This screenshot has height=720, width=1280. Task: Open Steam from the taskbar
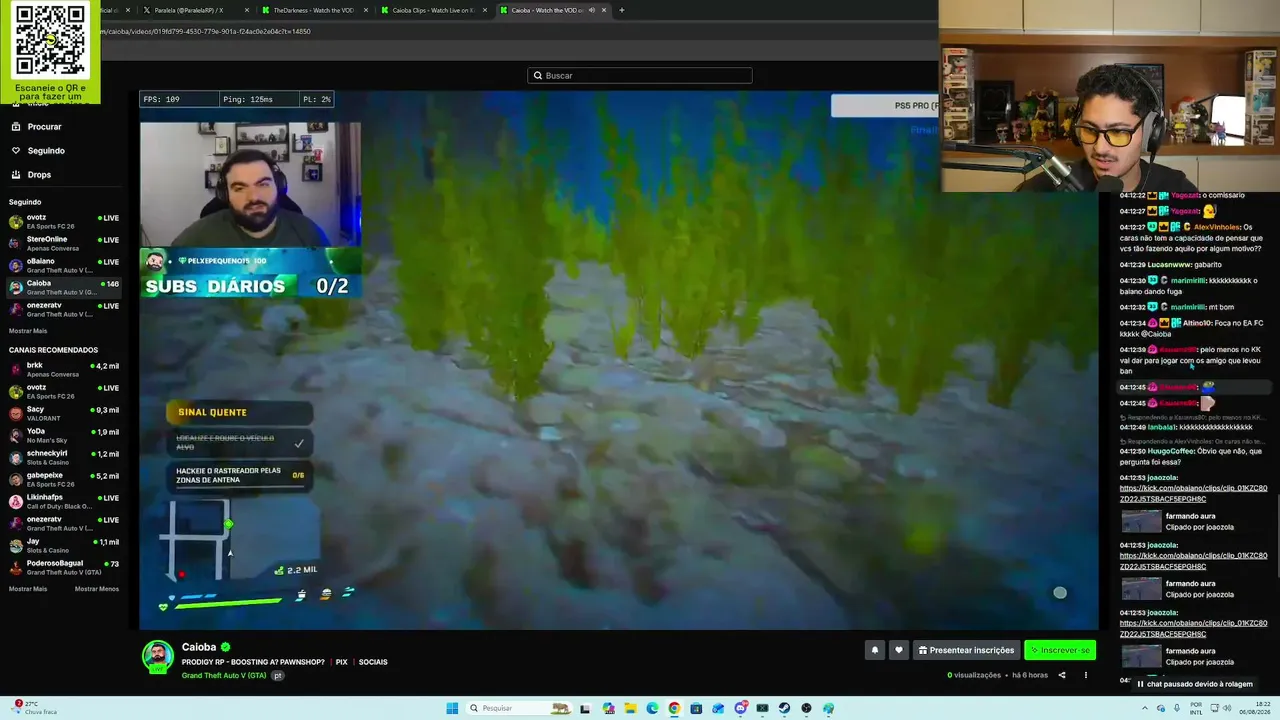(x=785, y=708)
